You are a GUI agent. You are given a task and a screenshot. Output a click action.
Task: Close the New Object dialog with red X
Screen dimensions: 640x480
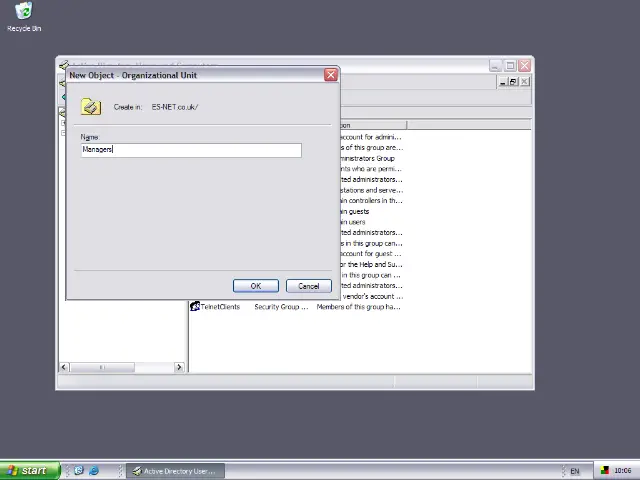coord(331,75)
